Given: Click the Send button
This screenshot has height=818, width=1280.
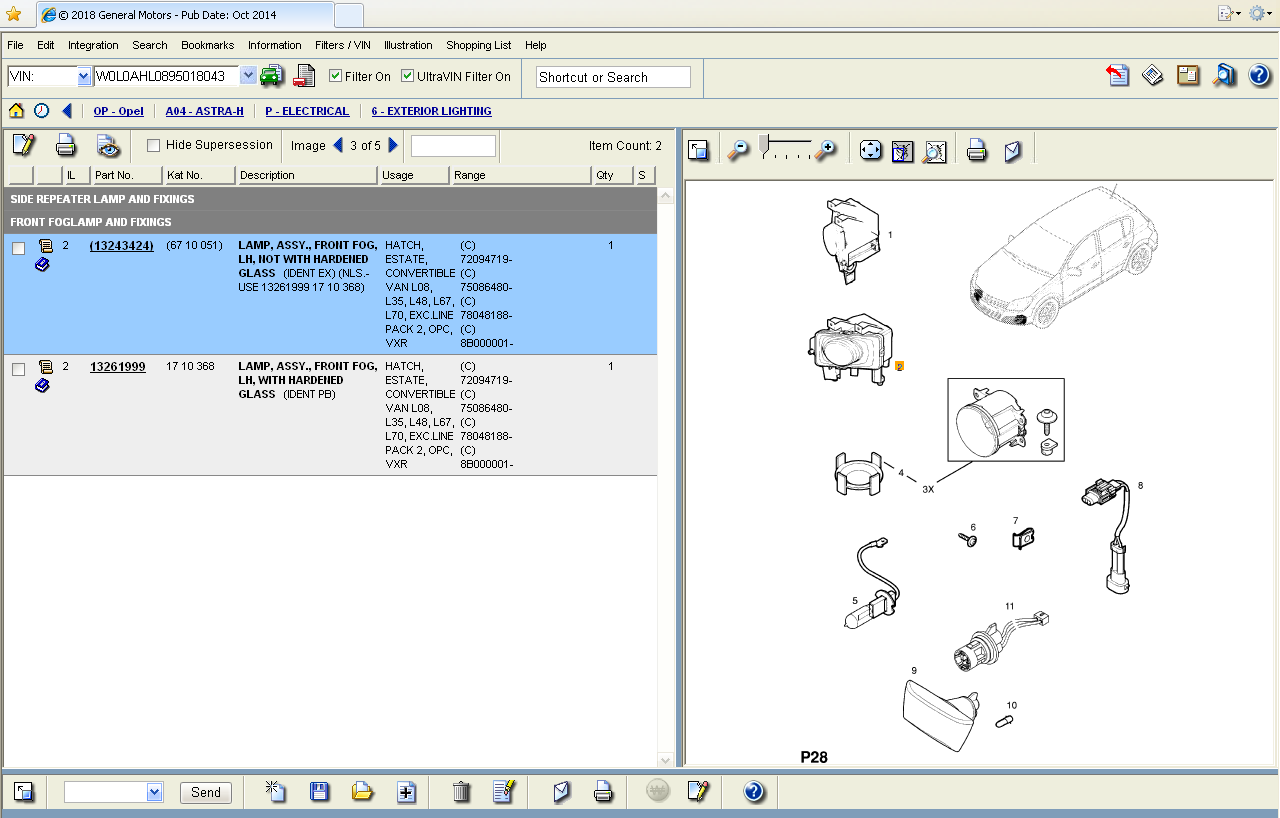Looking at the screenshot, I should pos(206,792).
